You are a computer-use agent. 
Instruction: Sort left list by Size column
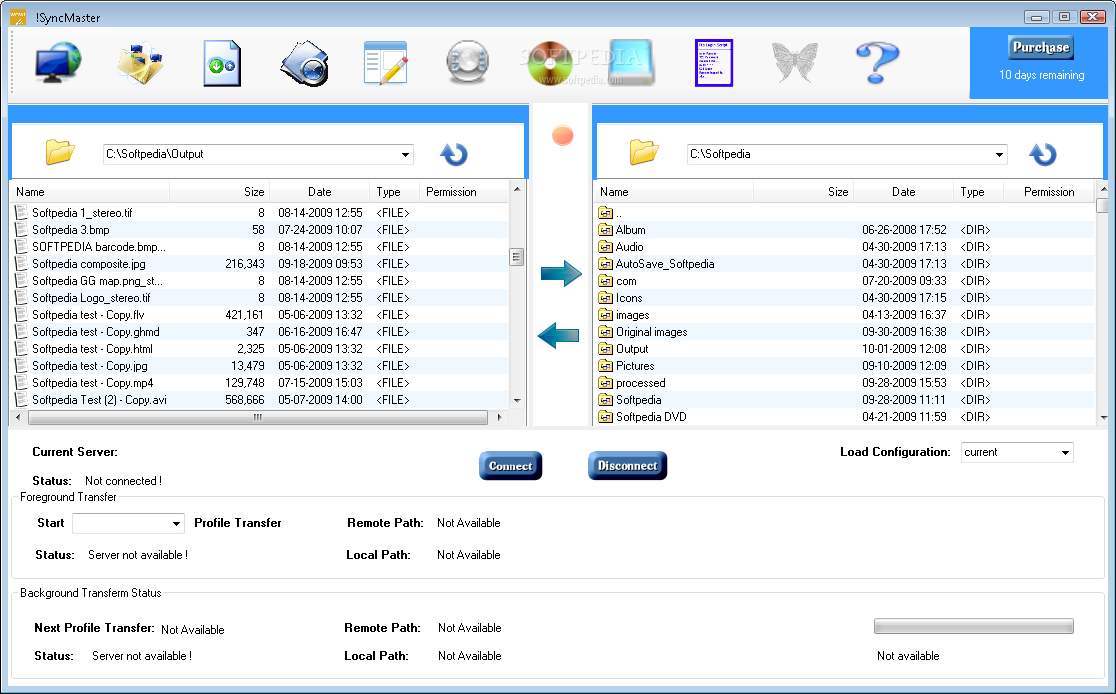[220, 192]
